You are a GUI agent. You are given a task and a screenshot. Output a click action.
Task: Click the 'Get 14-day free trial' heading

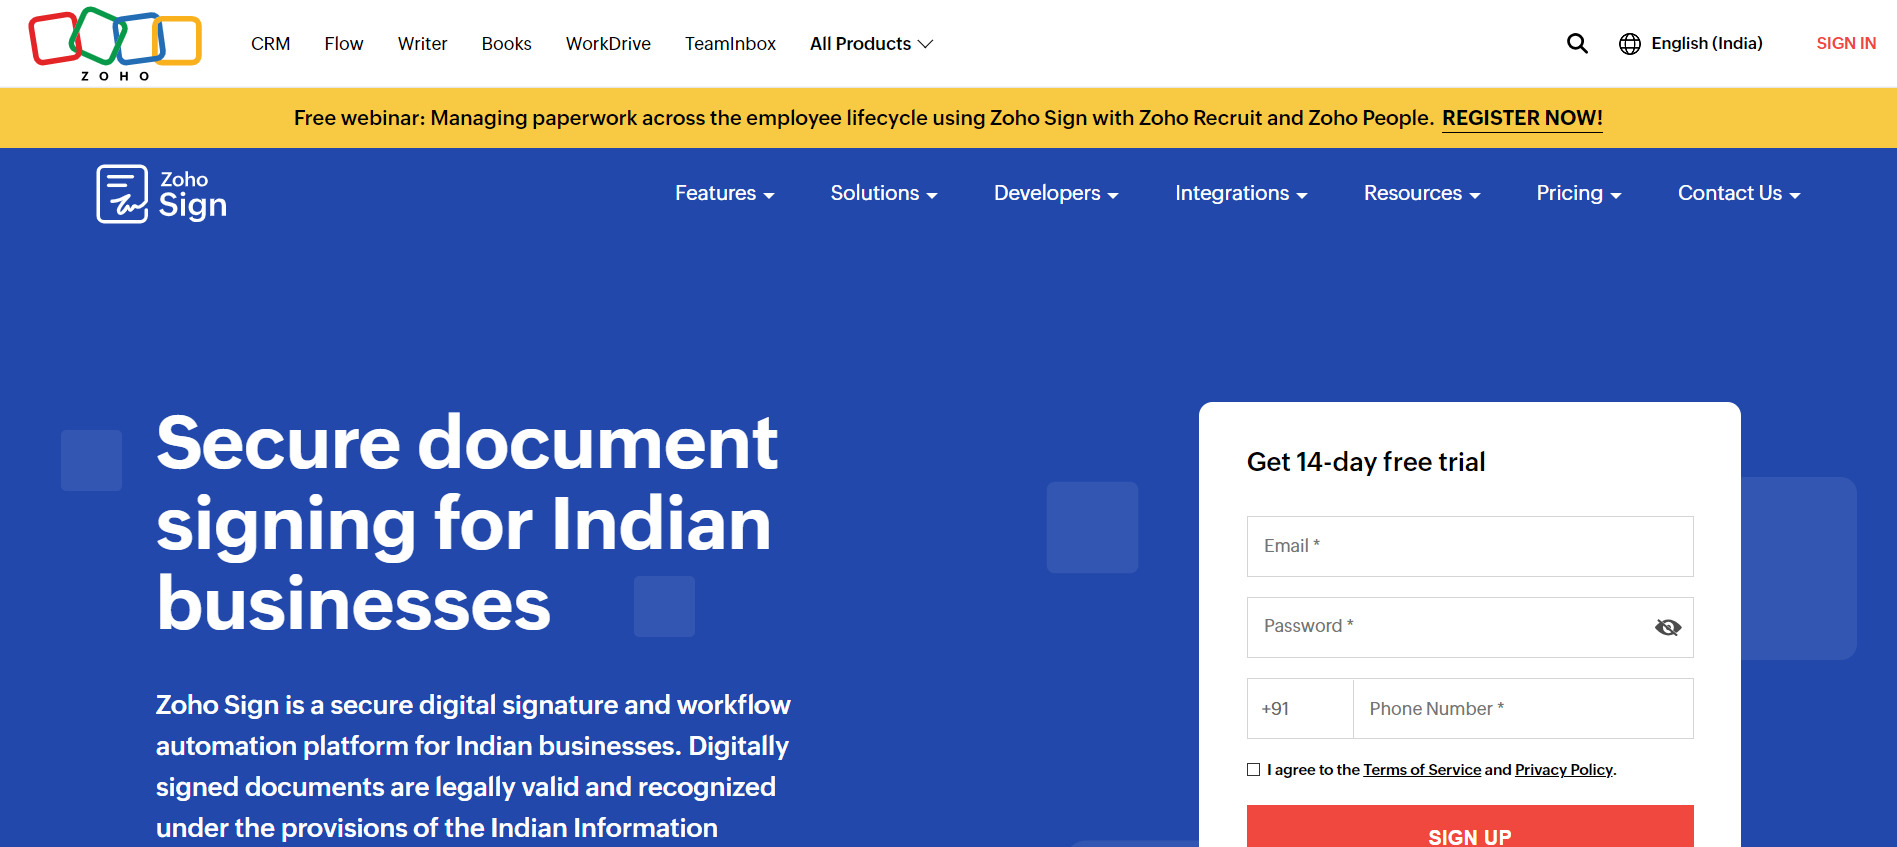(x=1366, y=462)
